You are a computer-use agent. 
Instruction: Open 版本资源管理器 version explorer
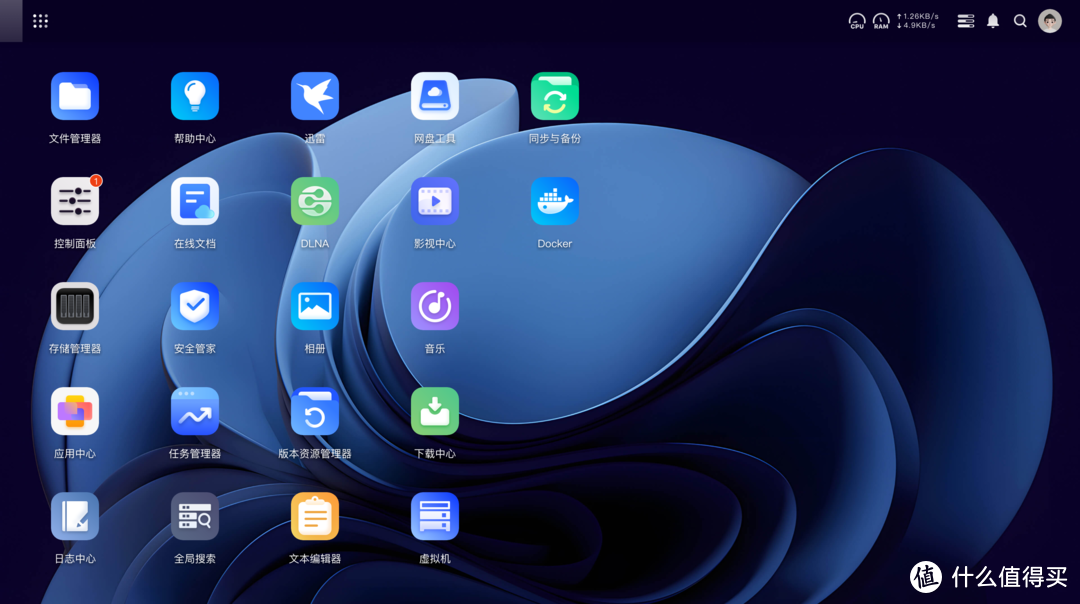pyautogui.click(x=315, y=411)
